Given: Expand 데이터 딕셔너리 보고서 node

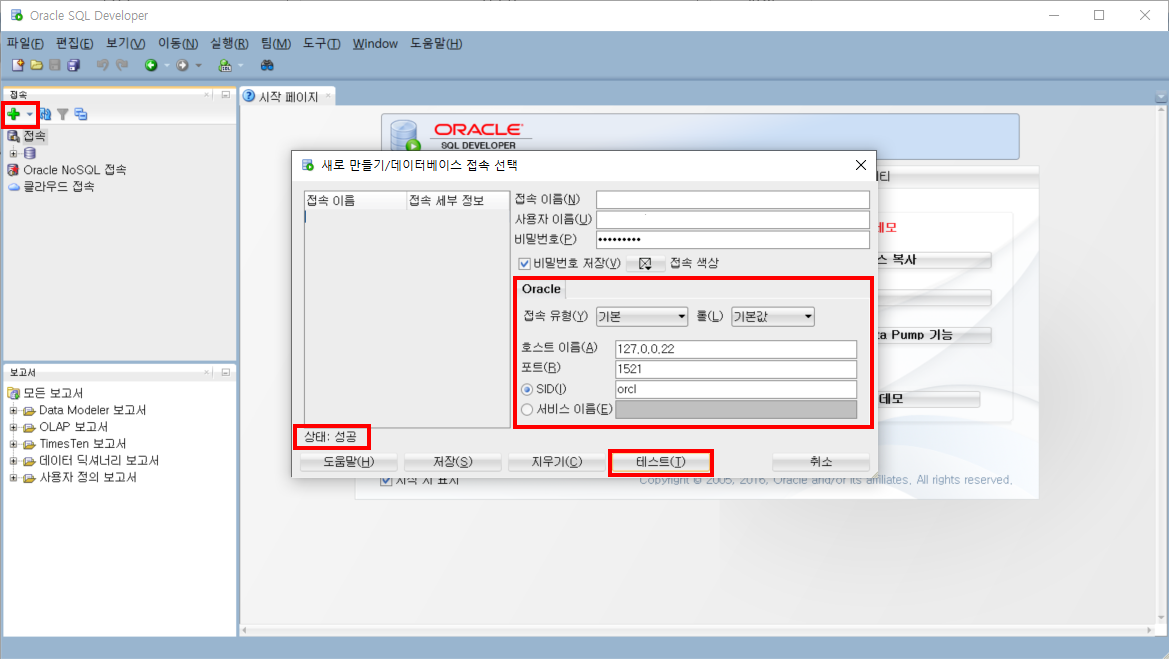Looking at the screenshot, I should (x=13, y=461).
